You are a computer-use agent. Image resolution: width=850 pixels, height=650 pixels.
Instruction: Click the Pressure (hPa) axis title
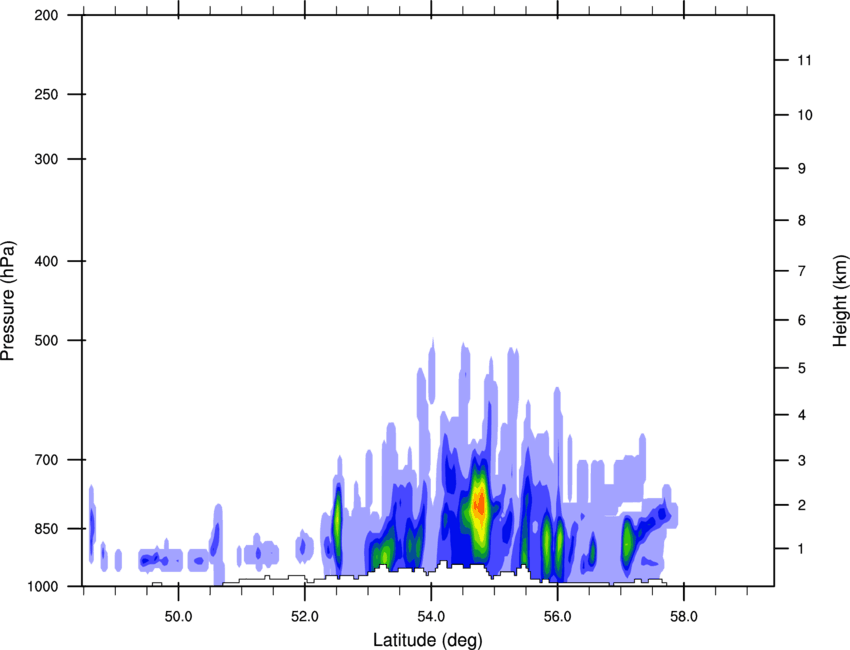pyautogui.click(x=8, y=301)
